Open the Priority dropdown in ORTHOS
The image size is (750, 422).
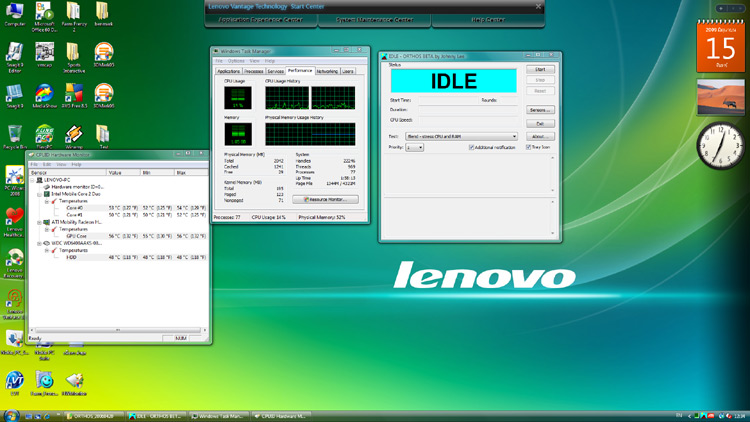(x=414, y=147)
